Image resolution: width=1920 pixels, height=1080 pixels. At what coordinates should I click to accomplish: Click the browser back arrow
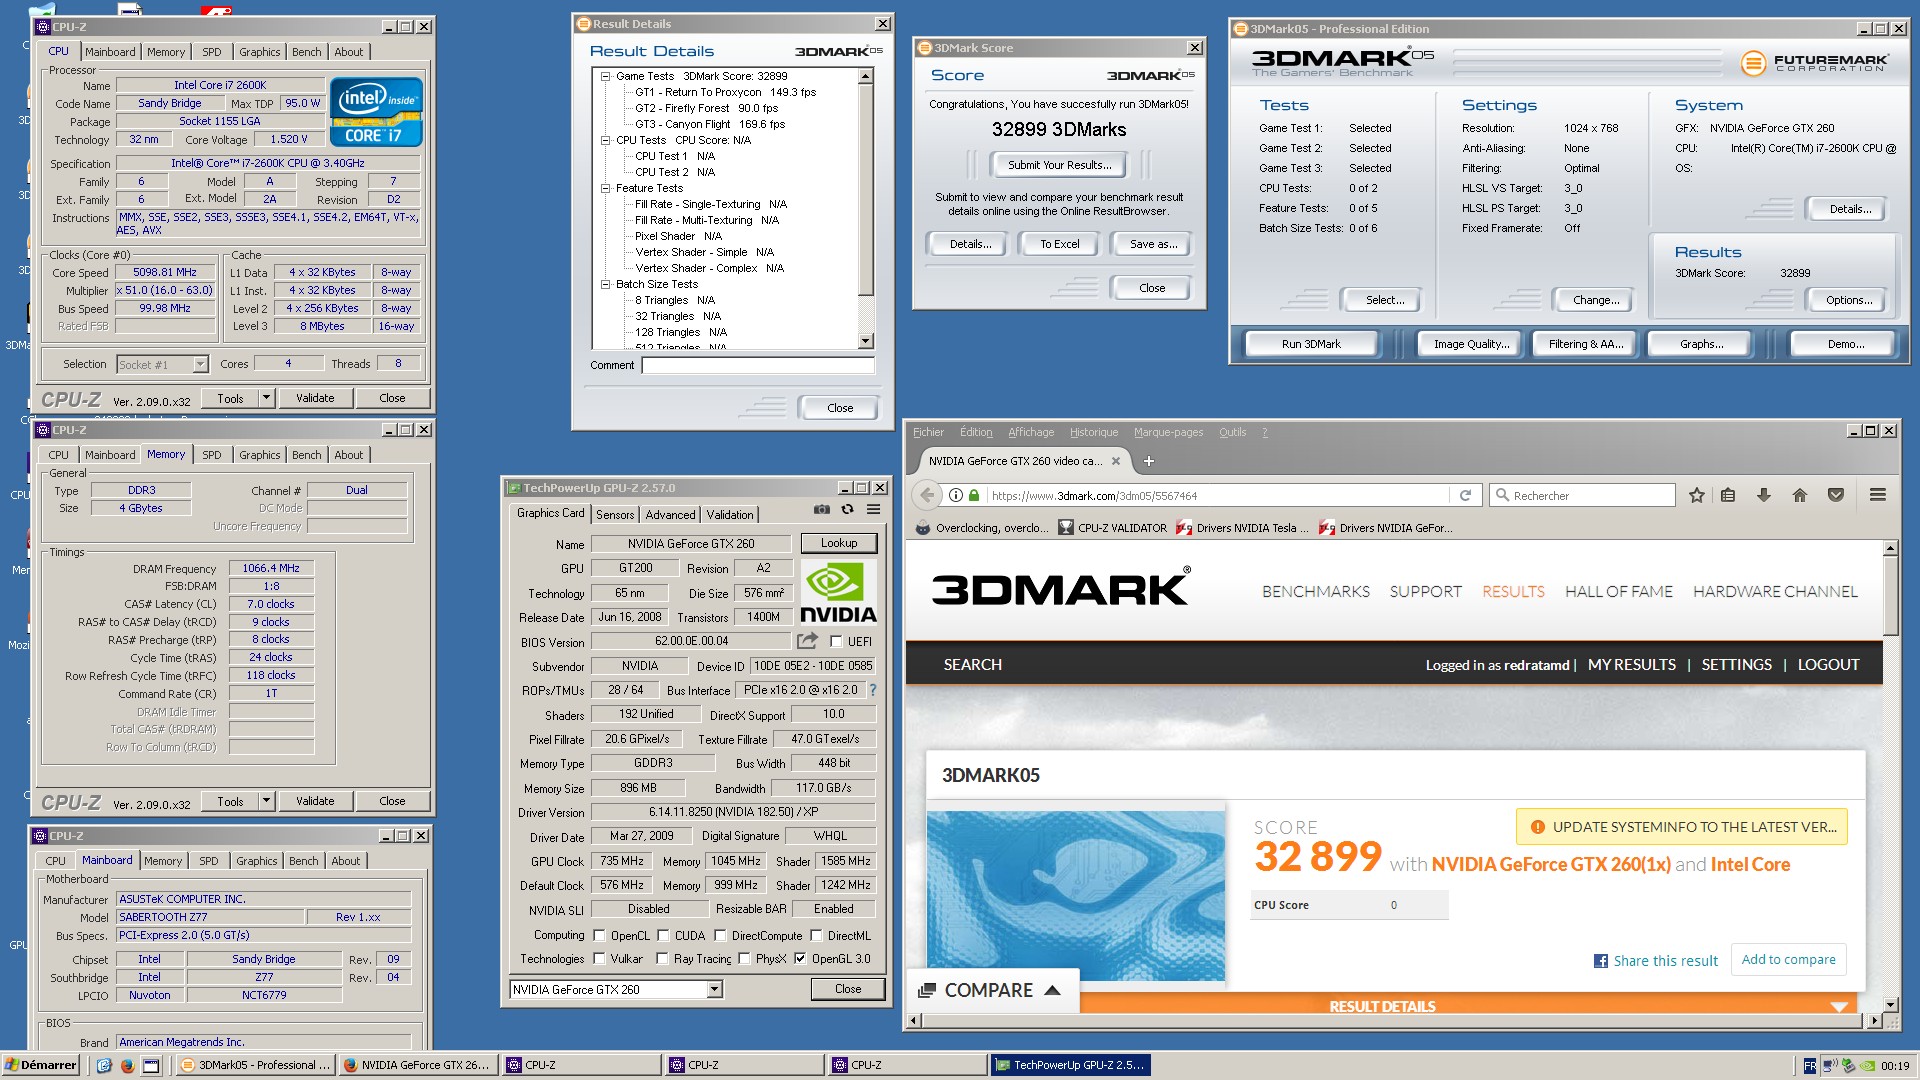[927, 495]
